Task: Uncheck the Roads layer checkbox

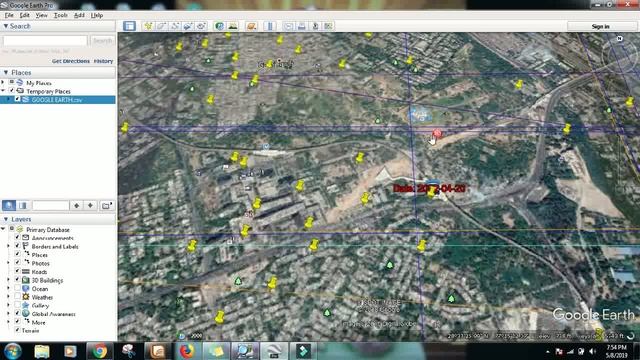Action: click(17, 271)
